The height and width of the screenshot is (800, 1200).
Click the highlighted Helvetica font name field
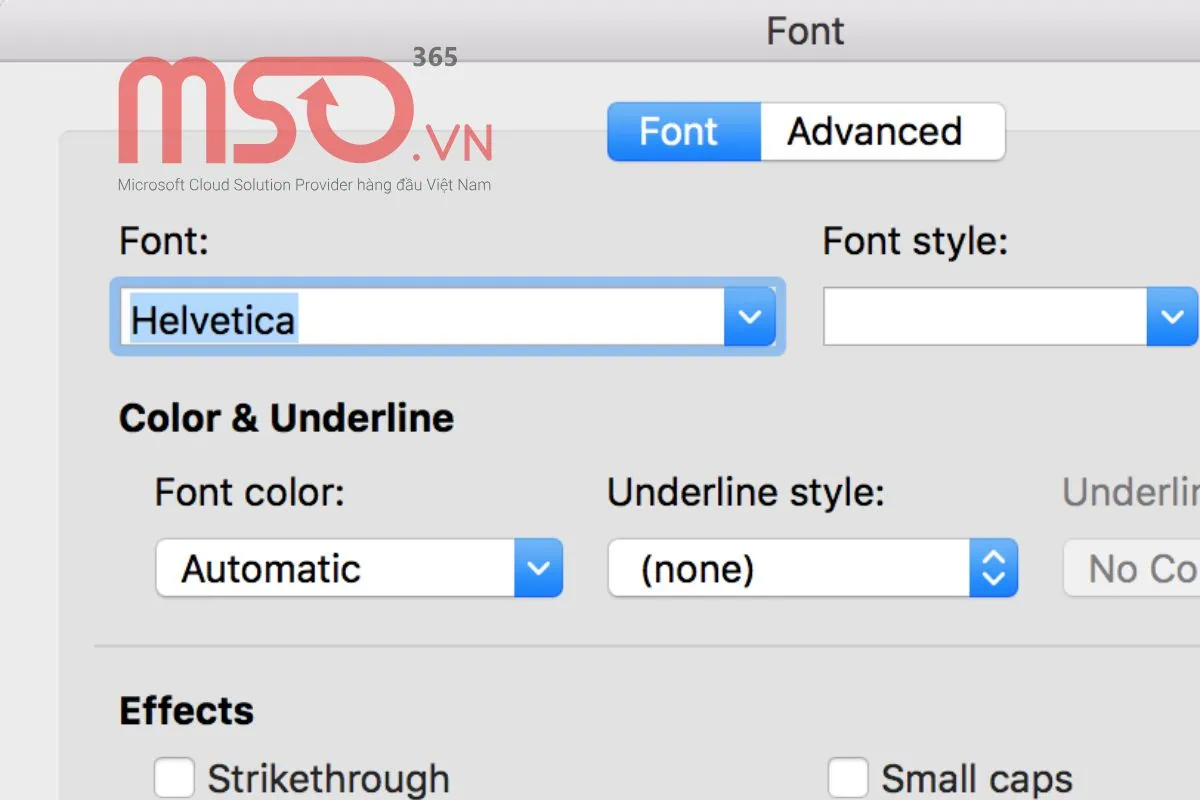[x=420, y=319]
